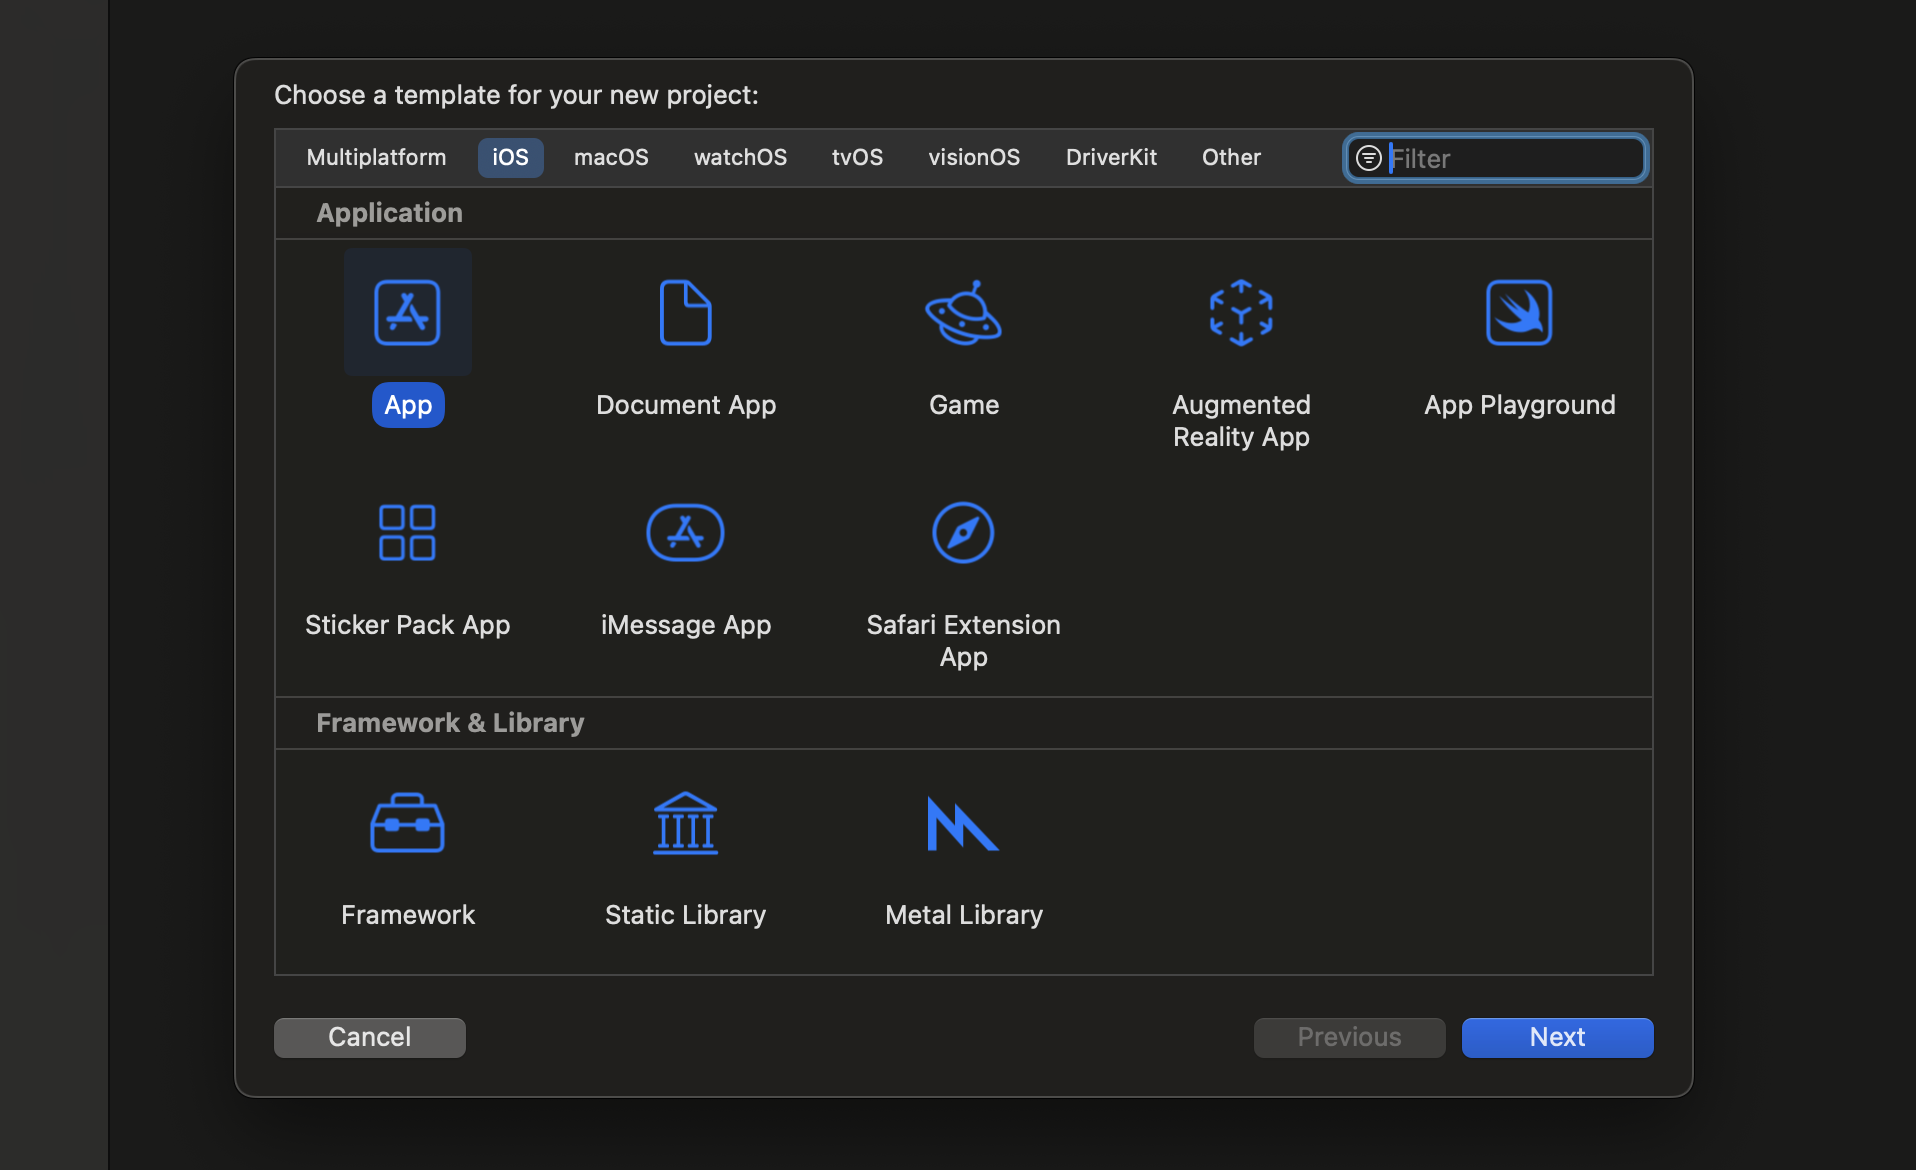Select the Framework toolbox icon

tap(407, 823)
